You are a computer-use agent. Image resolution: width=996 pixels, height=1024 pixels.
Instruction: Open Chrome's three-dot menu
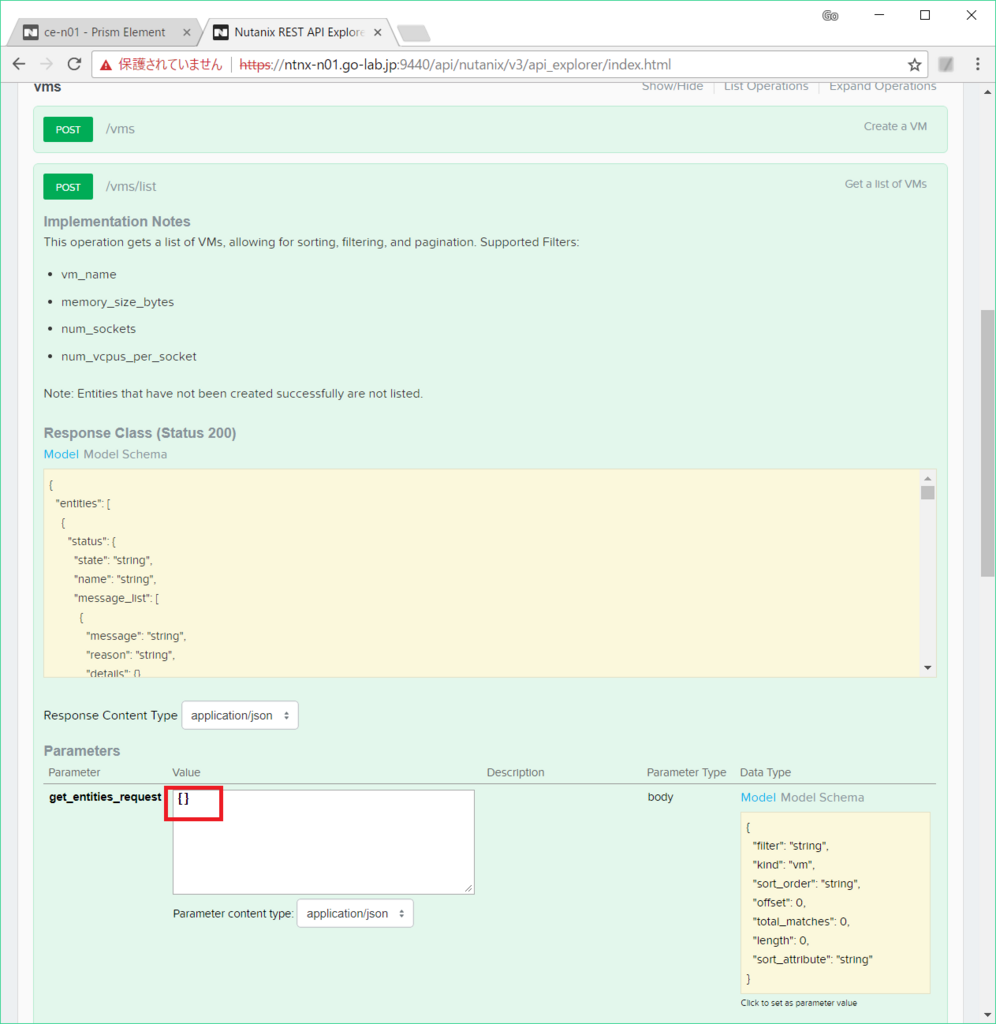click(978, 63)
